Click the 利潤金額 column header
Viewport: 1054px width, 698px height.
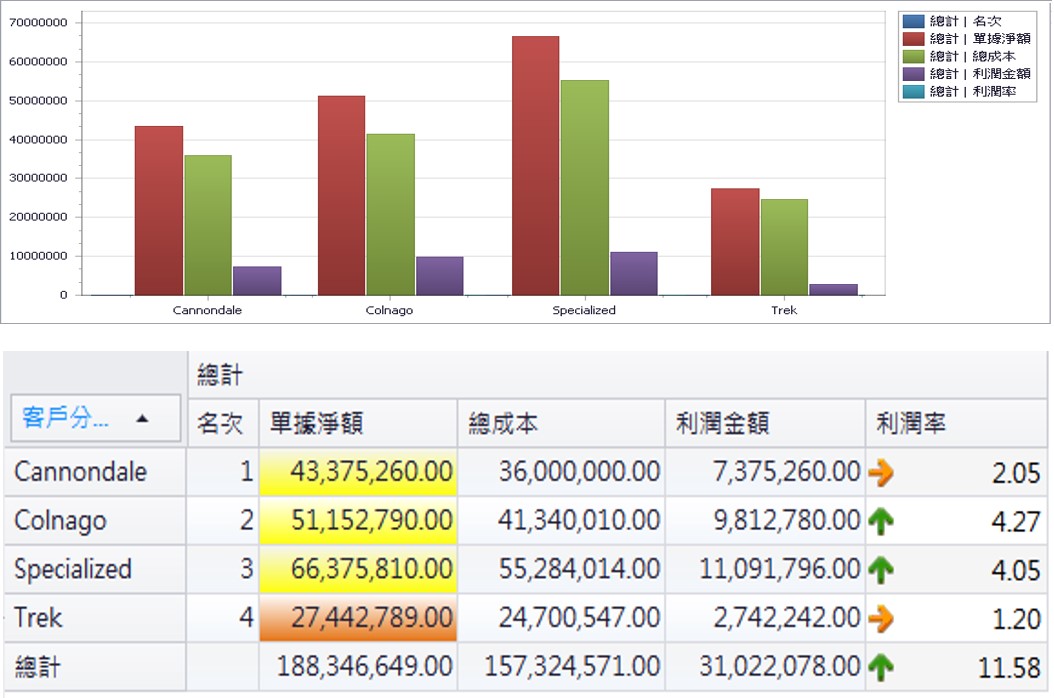(765, 423)
